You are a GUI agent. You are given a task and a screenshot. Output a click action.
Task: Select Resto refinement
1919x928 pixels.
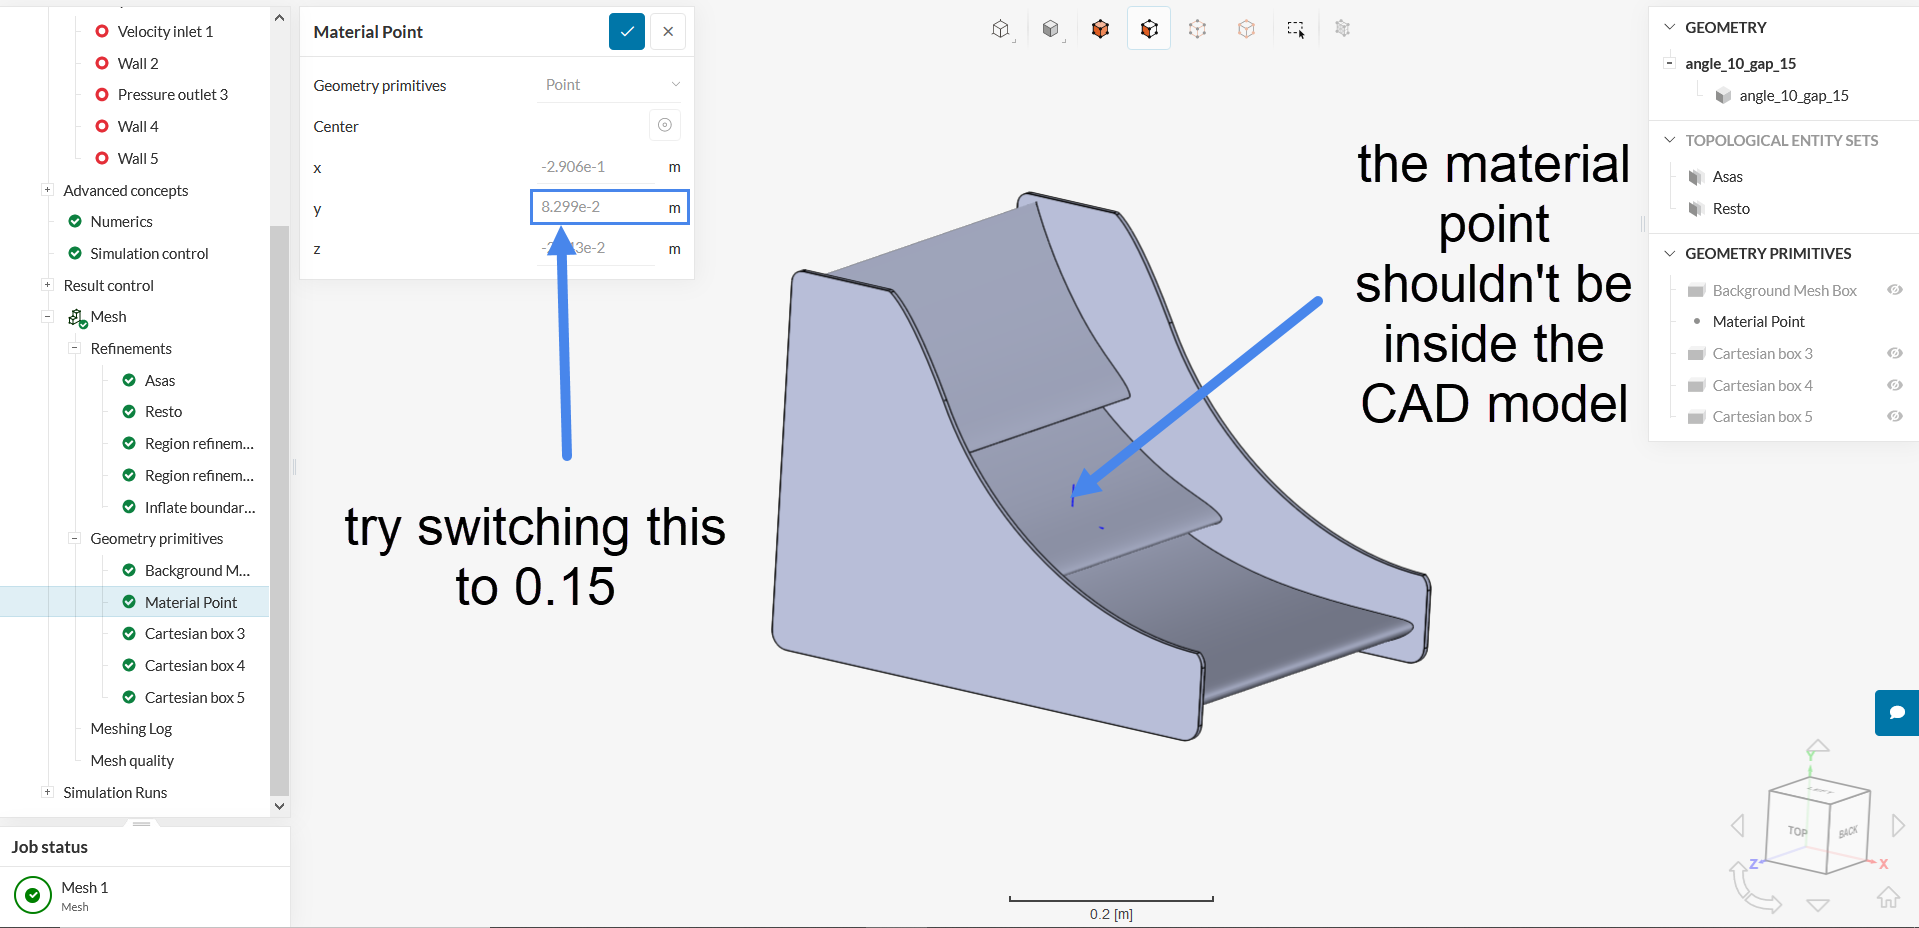163,412
